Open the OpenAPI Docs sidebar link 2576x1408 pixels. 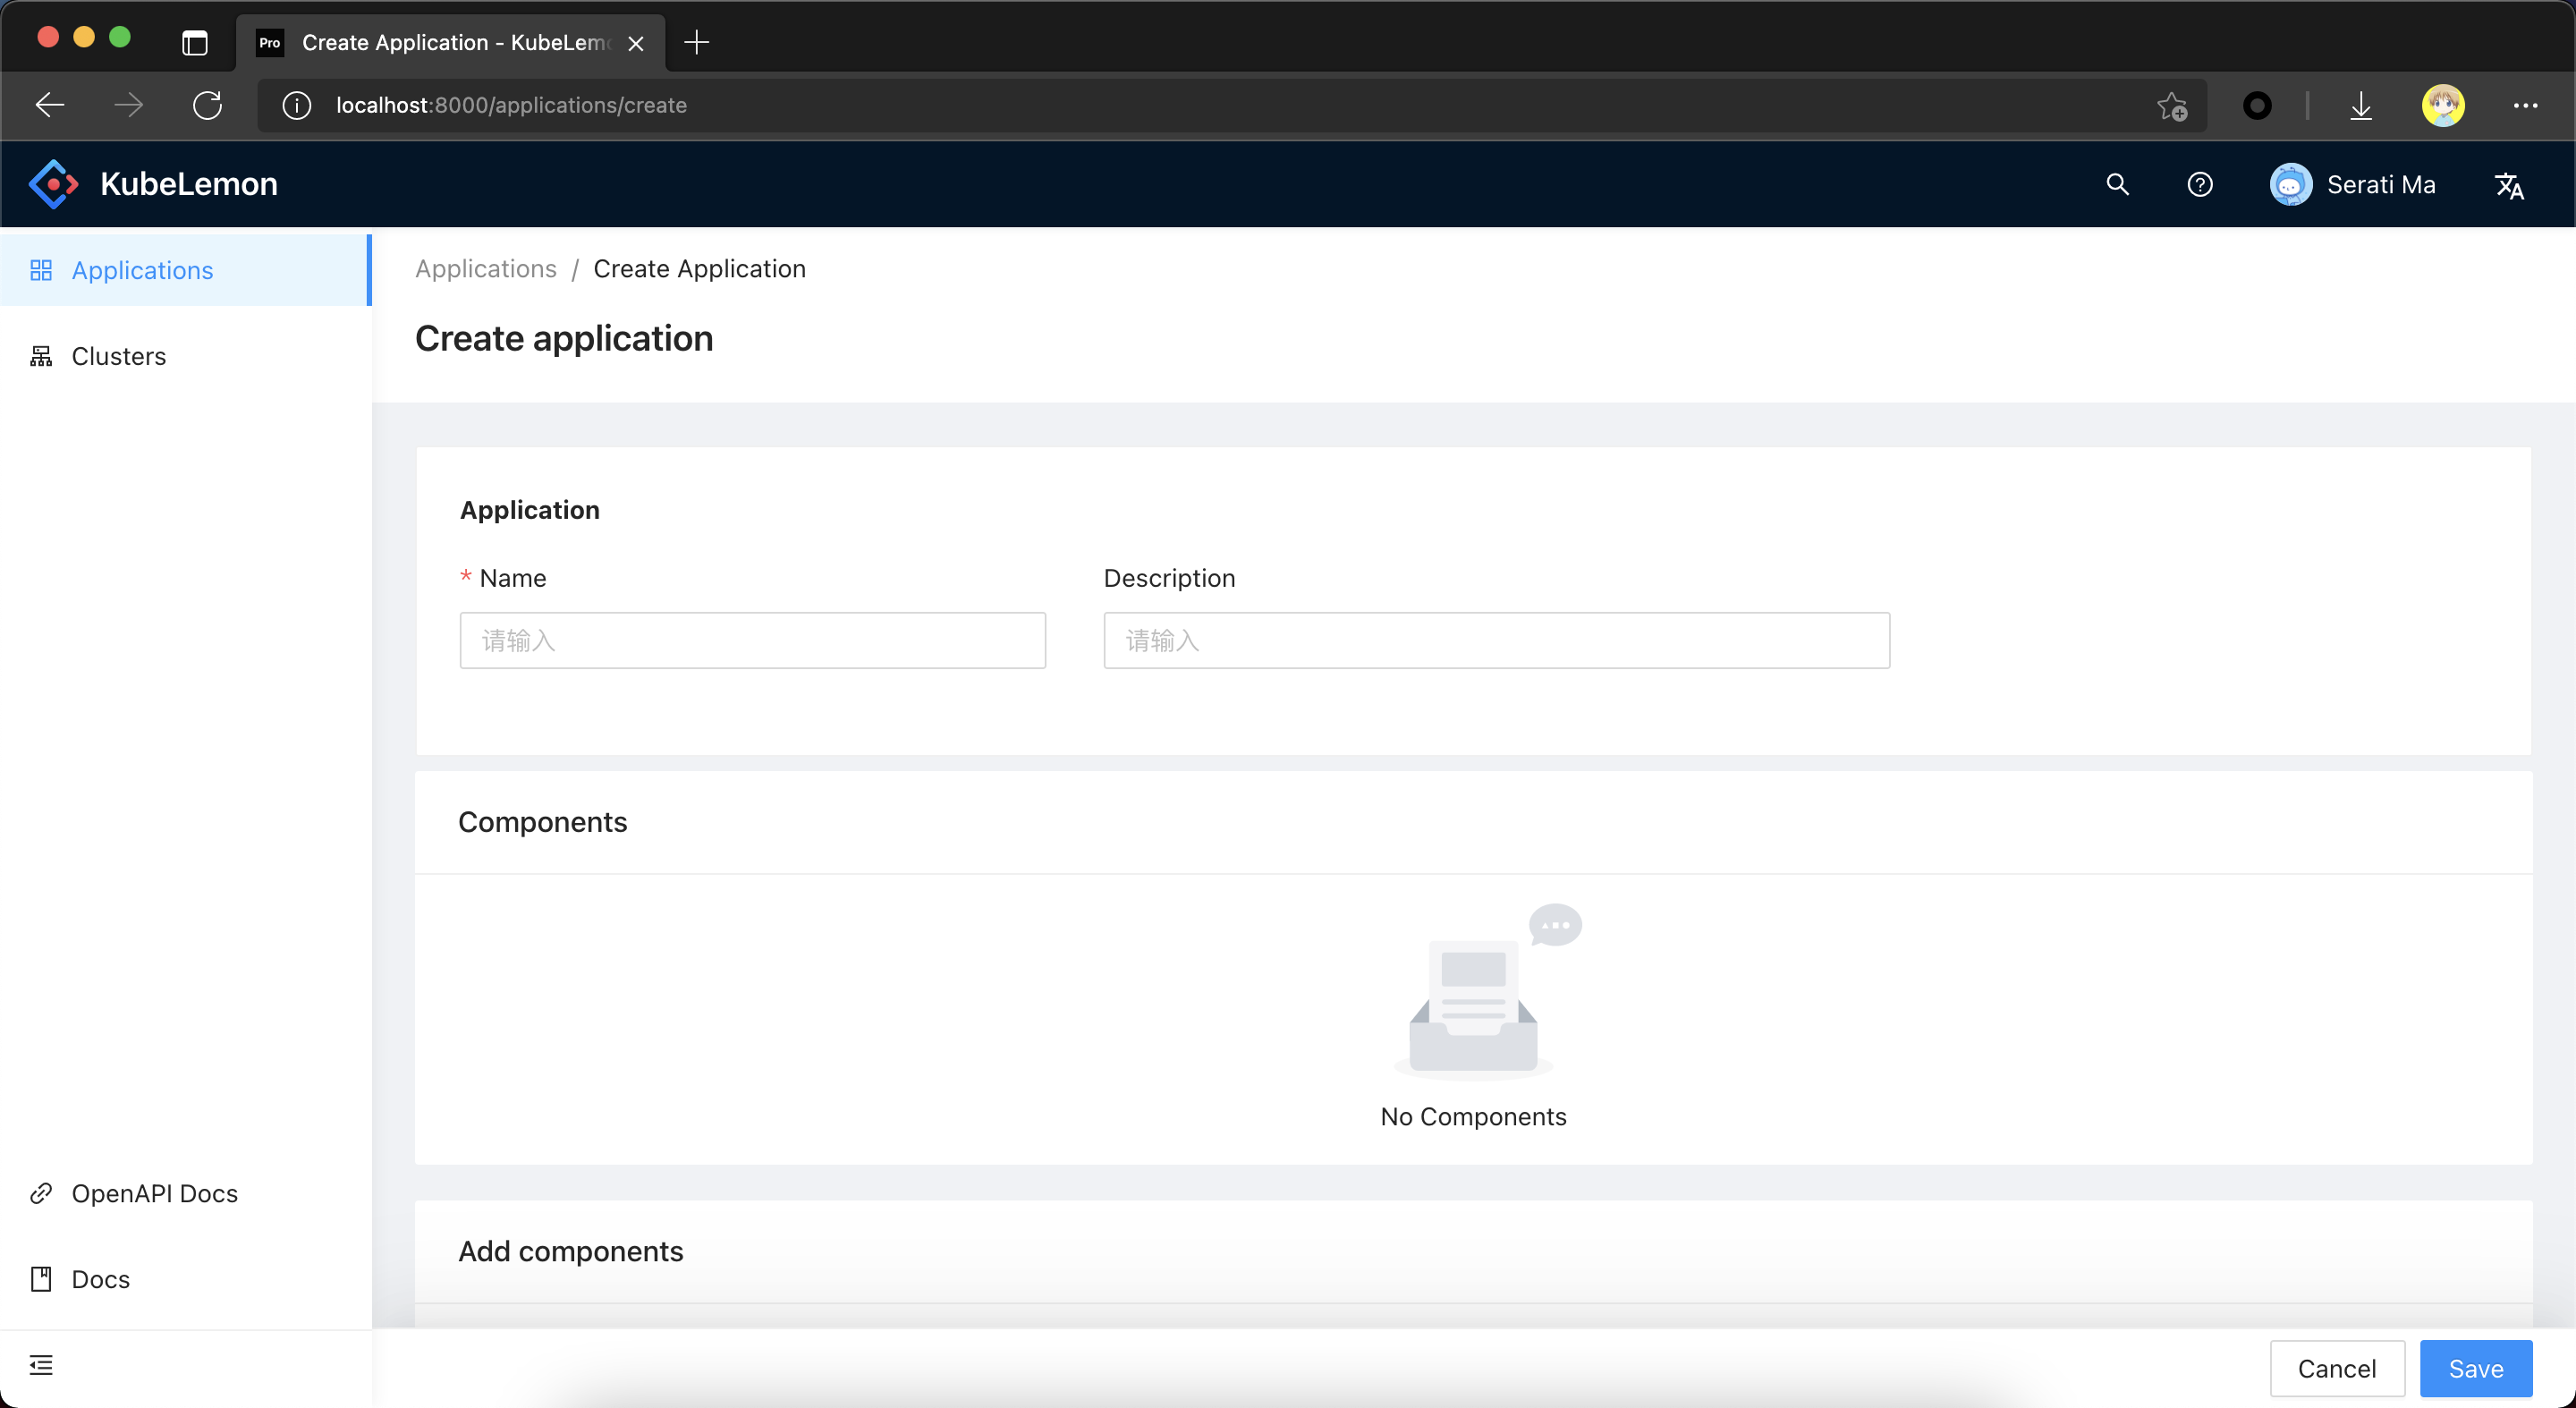154,1193
